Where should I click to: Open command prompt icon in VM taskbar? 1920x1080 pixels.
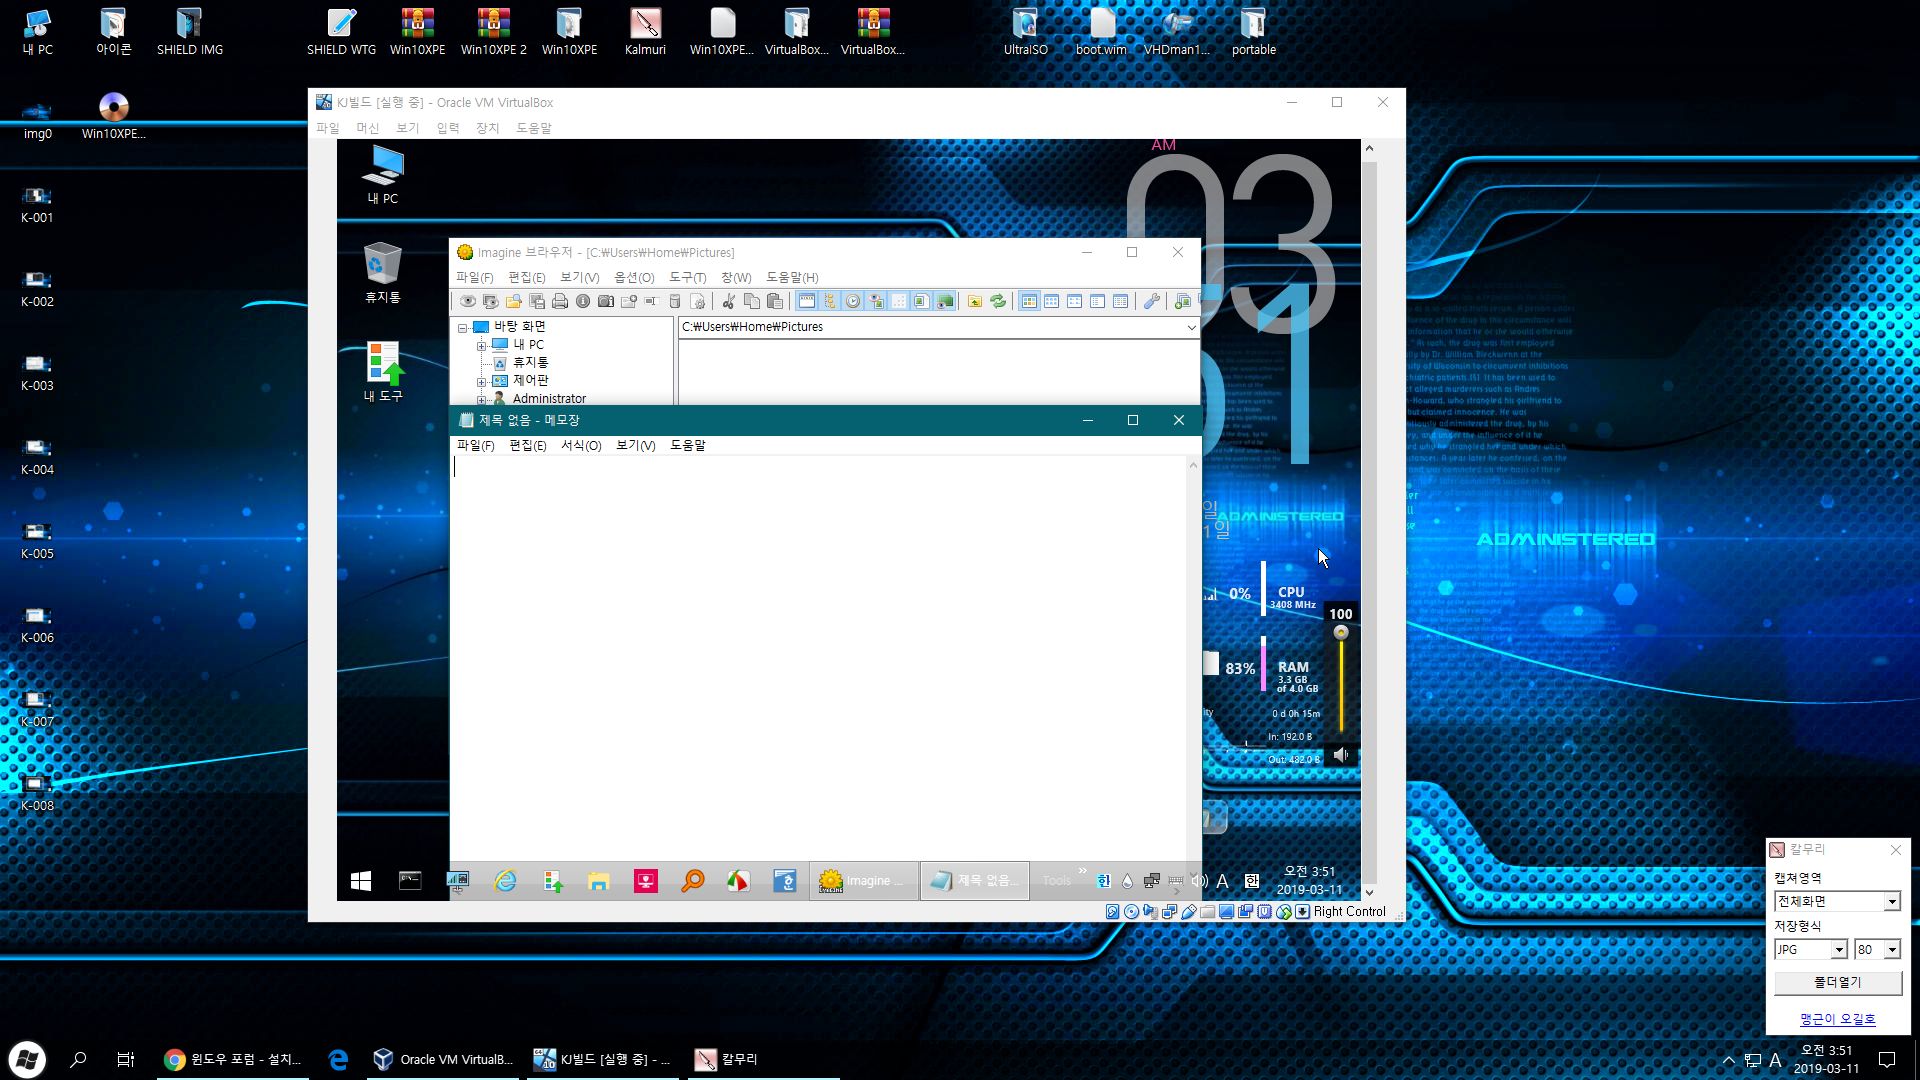pyautogui.click(x=410, y=881)
